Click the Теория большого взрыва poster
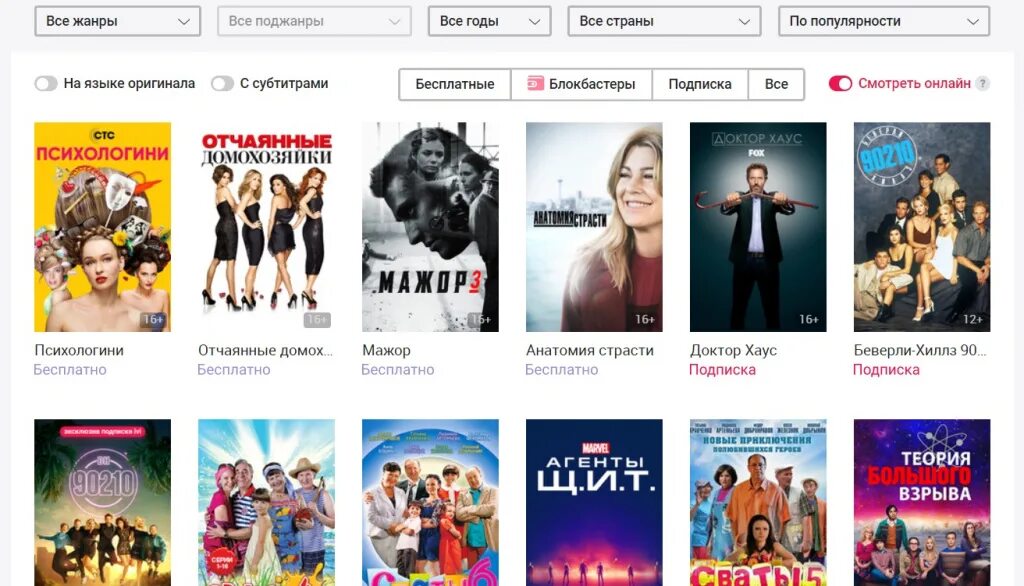Image resolution: width=1024 pixels, height=586 pixels. tap(922, 502)
